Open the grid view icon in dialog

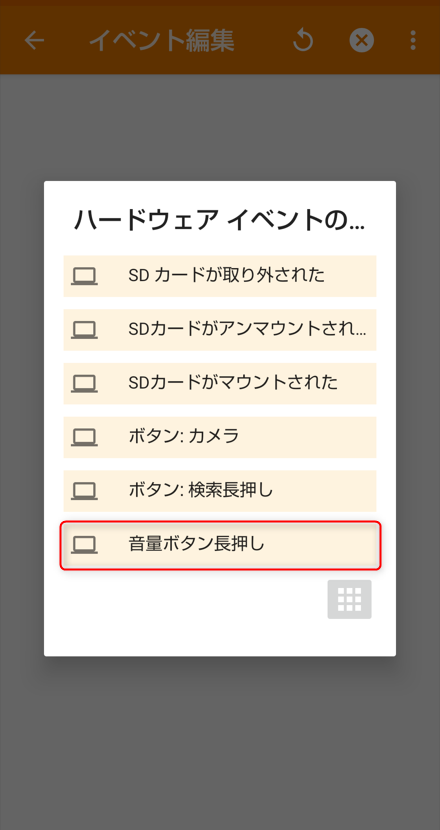349,599
